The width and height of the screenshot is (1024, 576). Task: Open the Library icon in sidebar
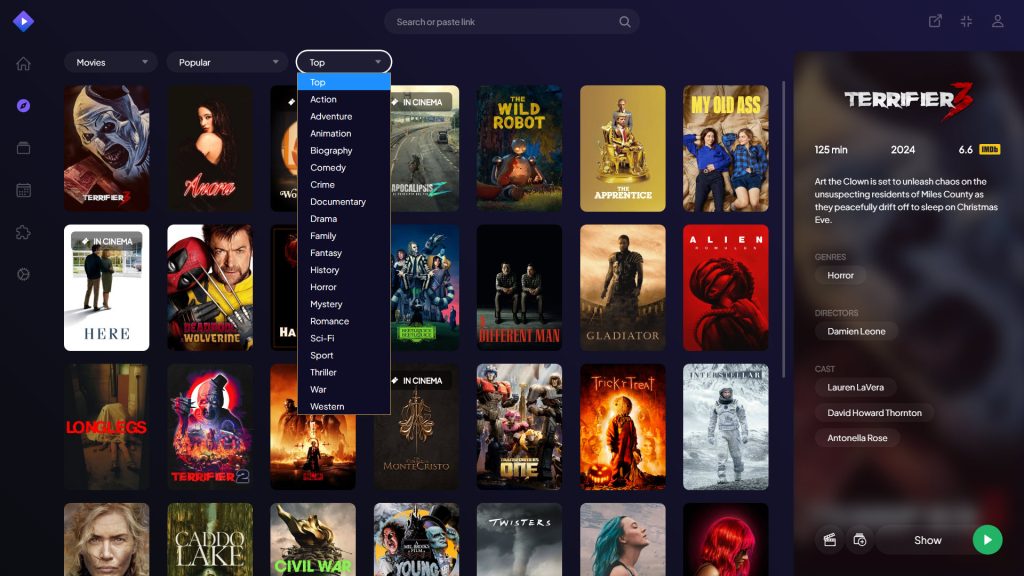24,148
